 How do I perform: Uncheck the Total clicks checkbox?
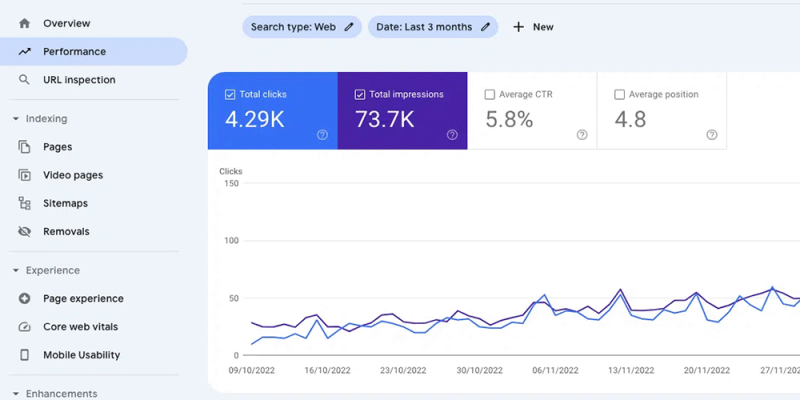click(230, 95)
